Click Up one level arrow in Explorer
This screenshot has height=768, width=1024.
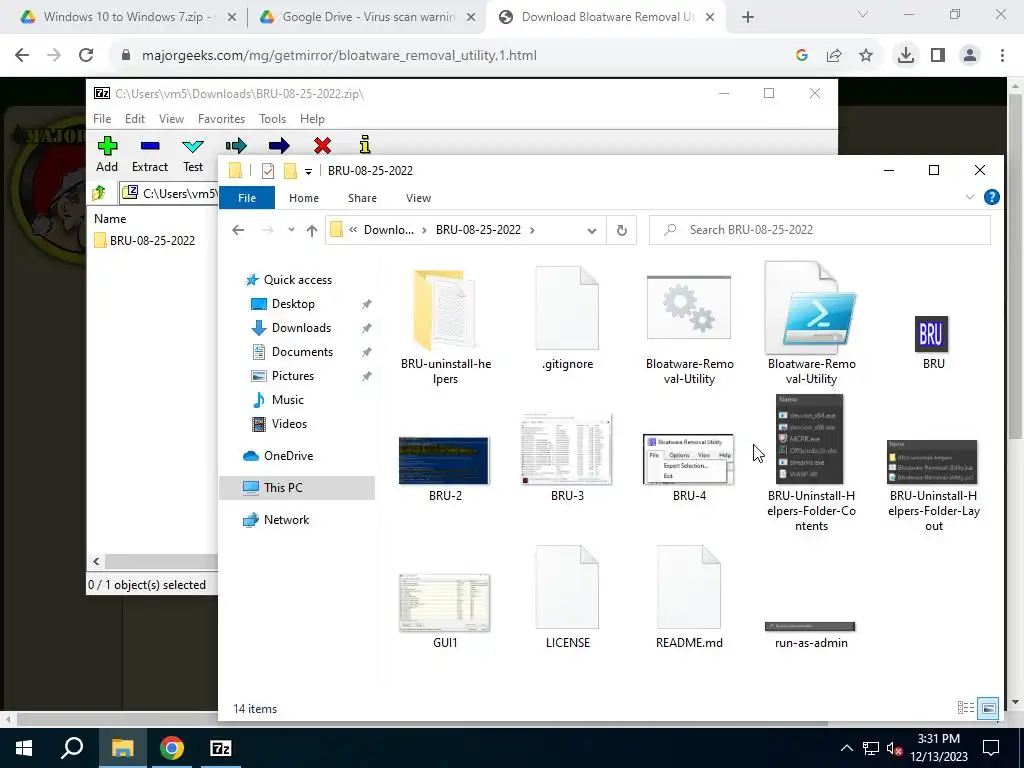coord(312,230)
